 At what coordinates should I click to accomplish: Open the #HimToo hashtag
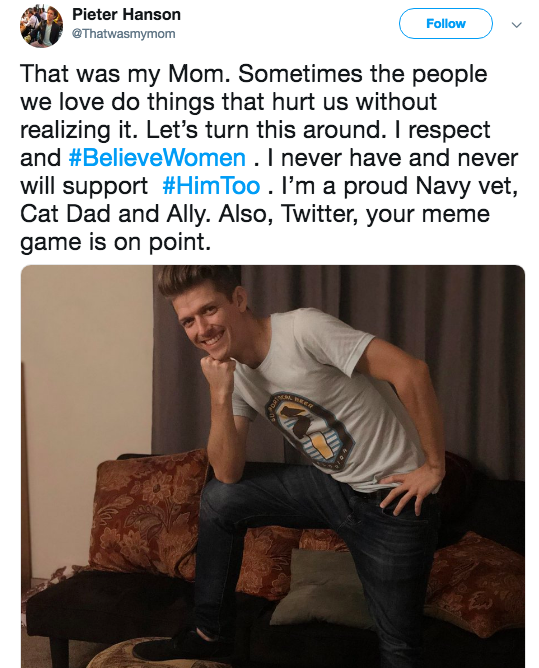point(211,186)
